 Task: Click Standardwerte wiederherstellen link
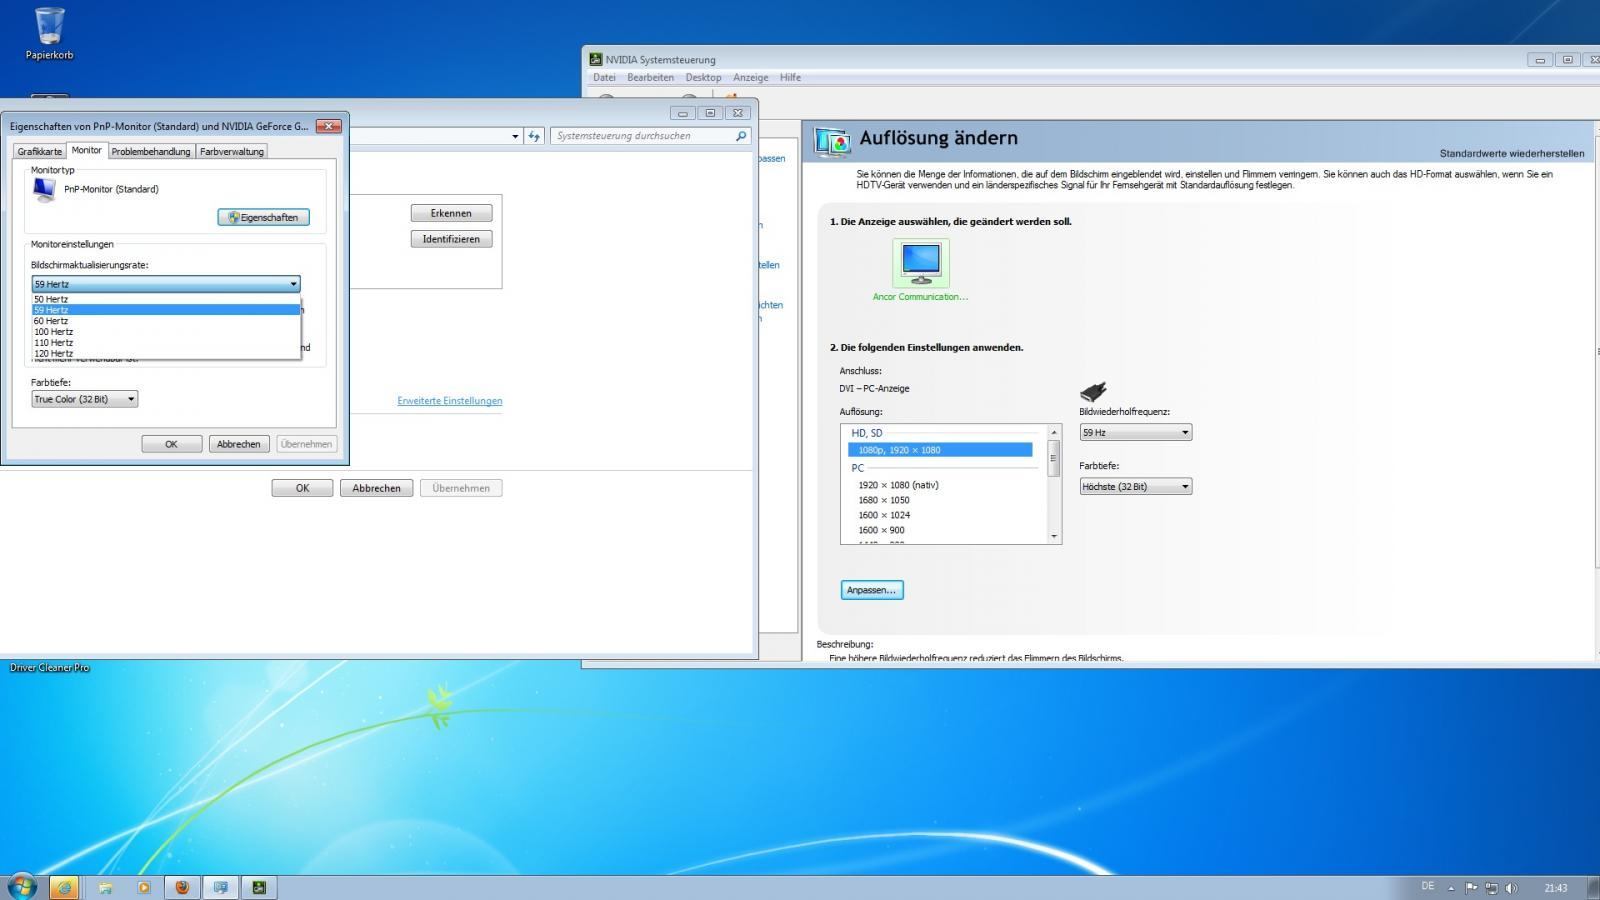point(1511,154)
